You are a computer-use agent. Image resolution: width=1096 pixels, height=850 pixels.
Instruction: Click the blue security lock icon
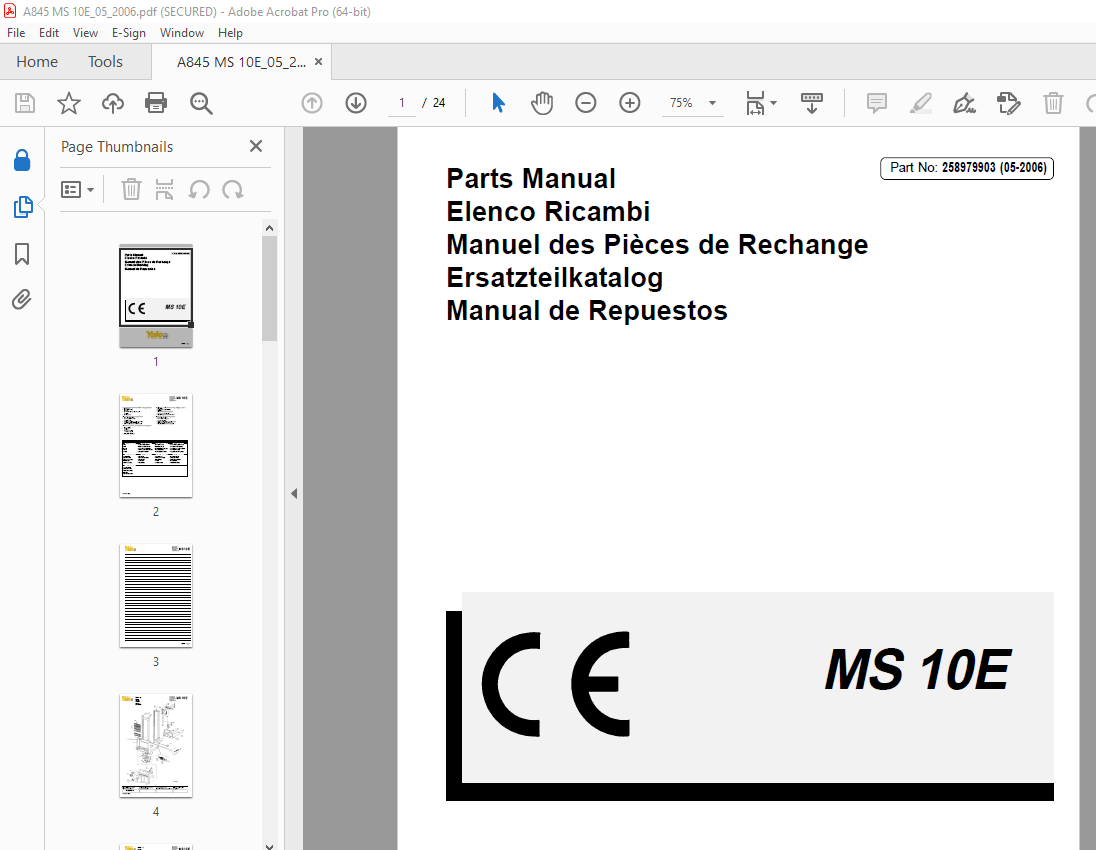point(22,161)
